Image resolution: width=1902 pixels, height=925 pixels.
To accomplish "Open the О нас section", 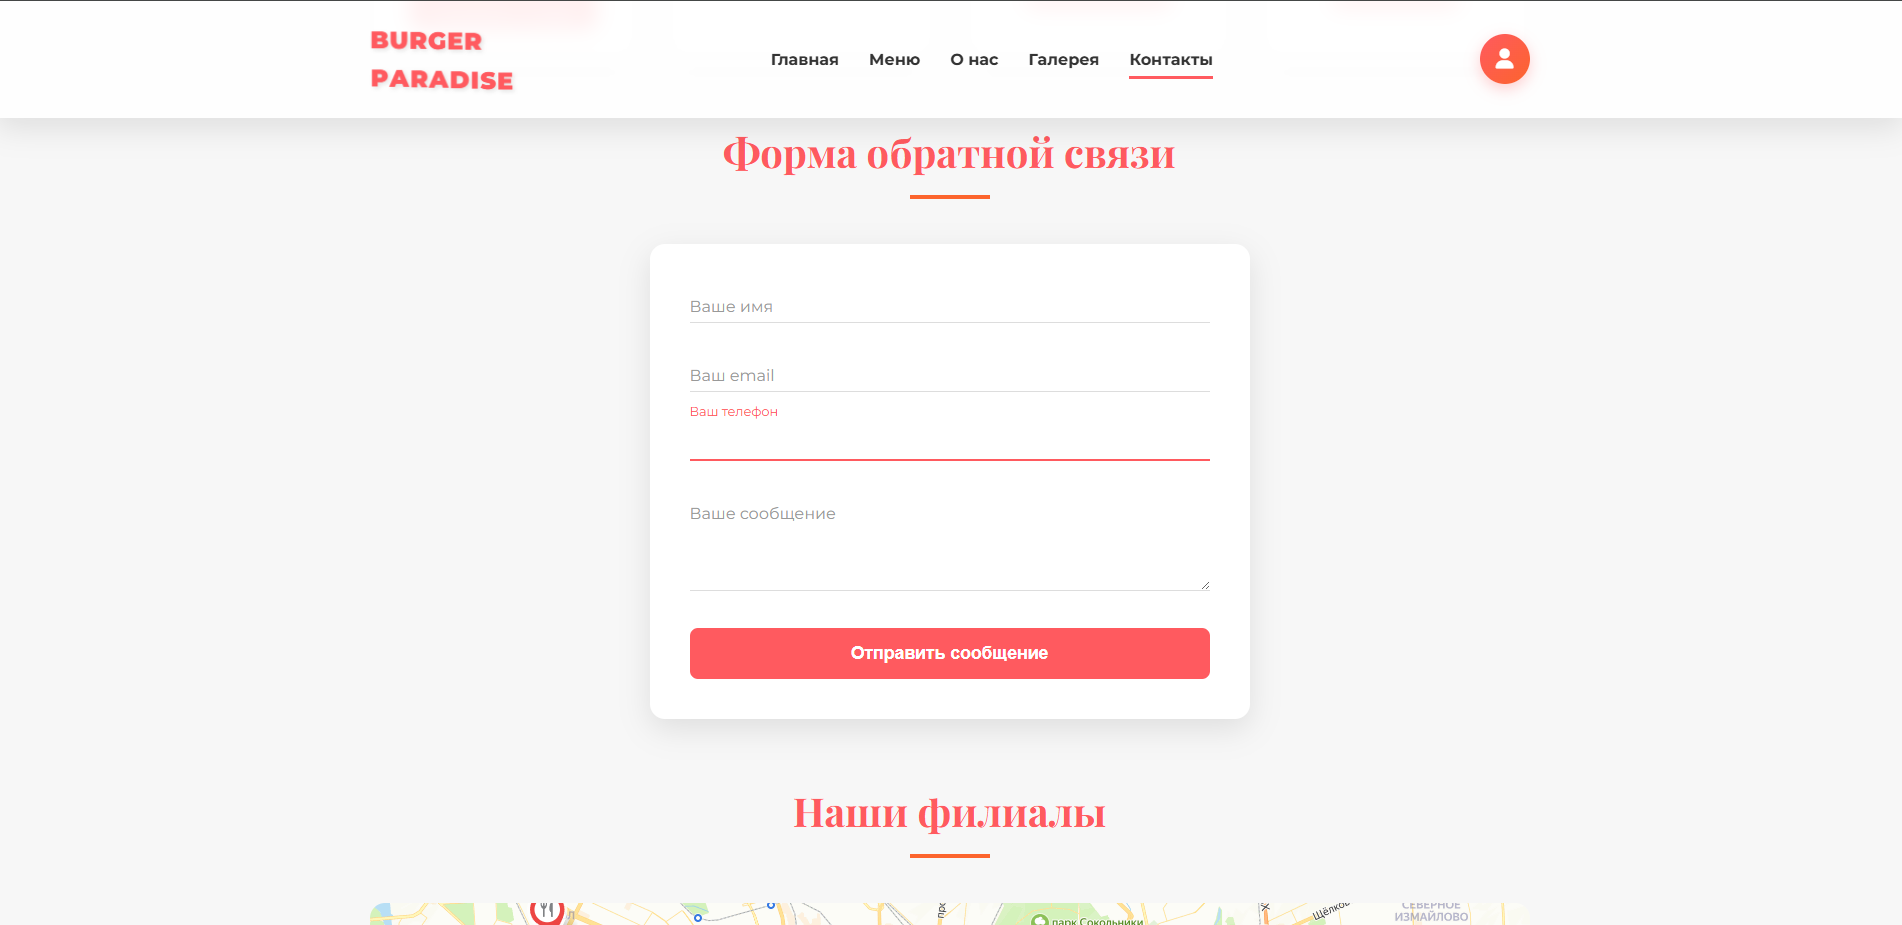I will point(974,60).
